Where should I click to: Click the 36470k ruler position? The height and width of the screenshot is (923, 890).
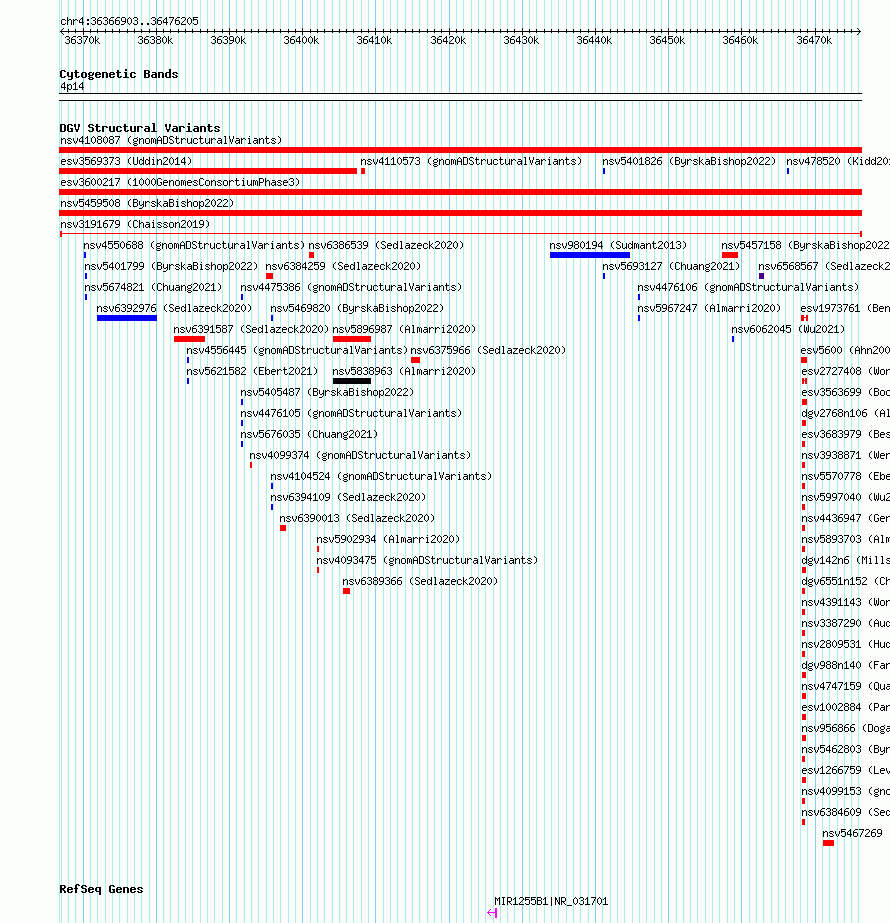(814, 40)
